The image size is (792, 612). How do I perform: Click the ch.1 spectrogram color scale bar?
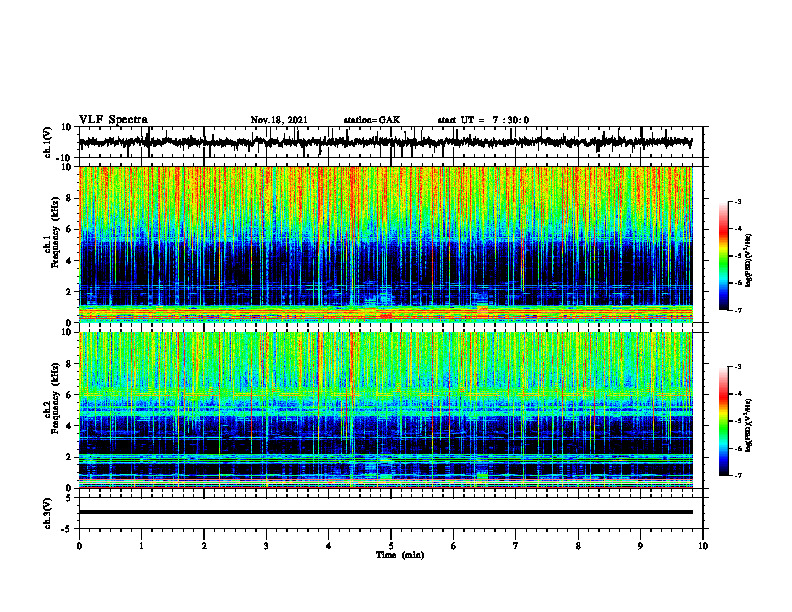724,256
